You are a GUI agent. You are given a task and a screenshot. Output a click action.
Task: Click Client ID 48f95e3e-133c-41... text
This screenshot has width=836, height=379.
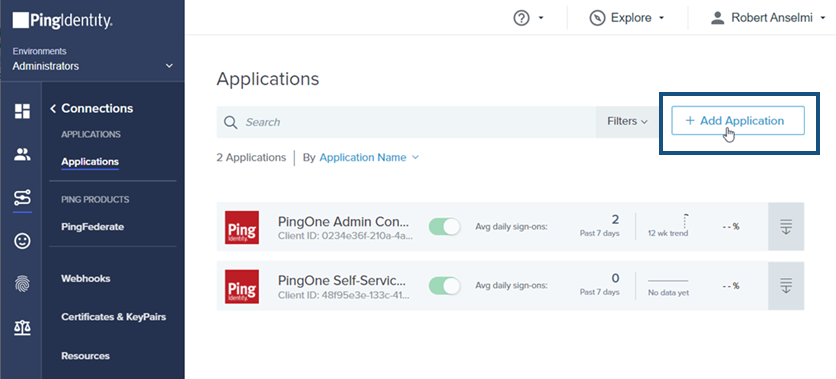344,295
